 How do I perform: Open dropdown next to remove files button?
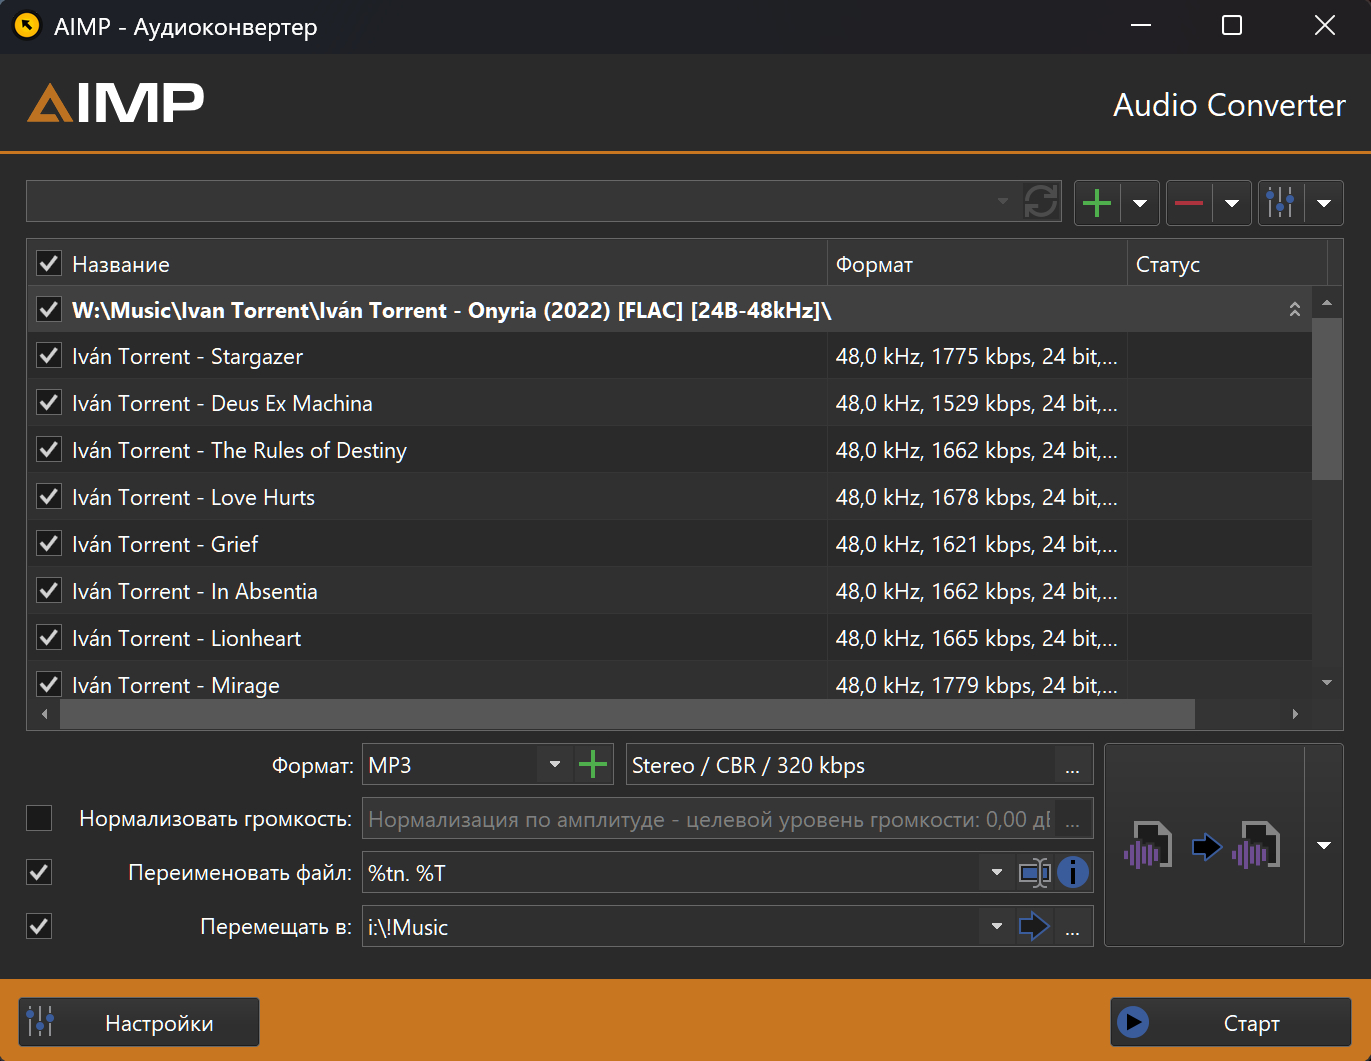click(x=1232, y=203)
